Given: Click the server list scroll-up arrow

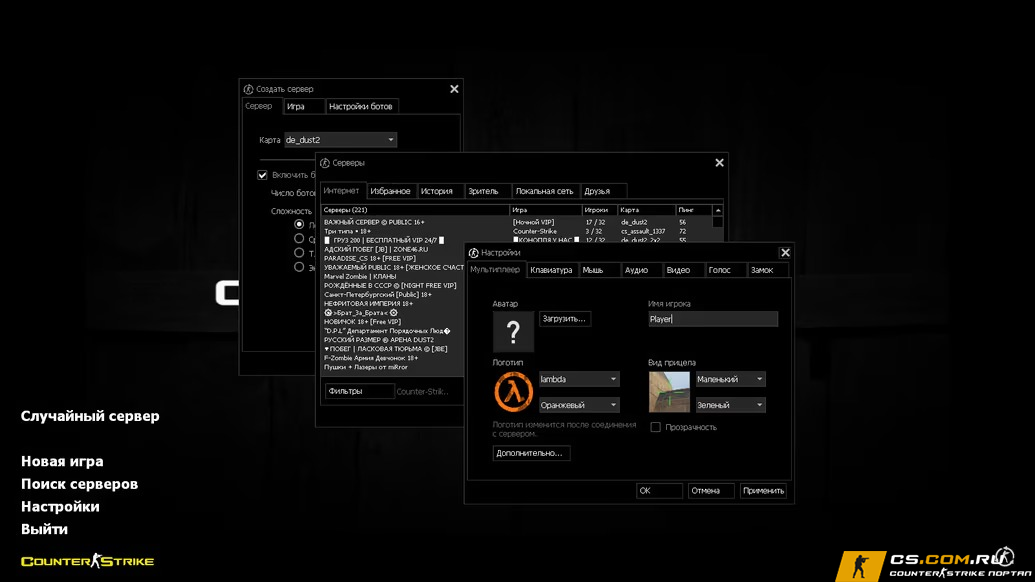Looking at the screenshot, I should tap(718, 210).
